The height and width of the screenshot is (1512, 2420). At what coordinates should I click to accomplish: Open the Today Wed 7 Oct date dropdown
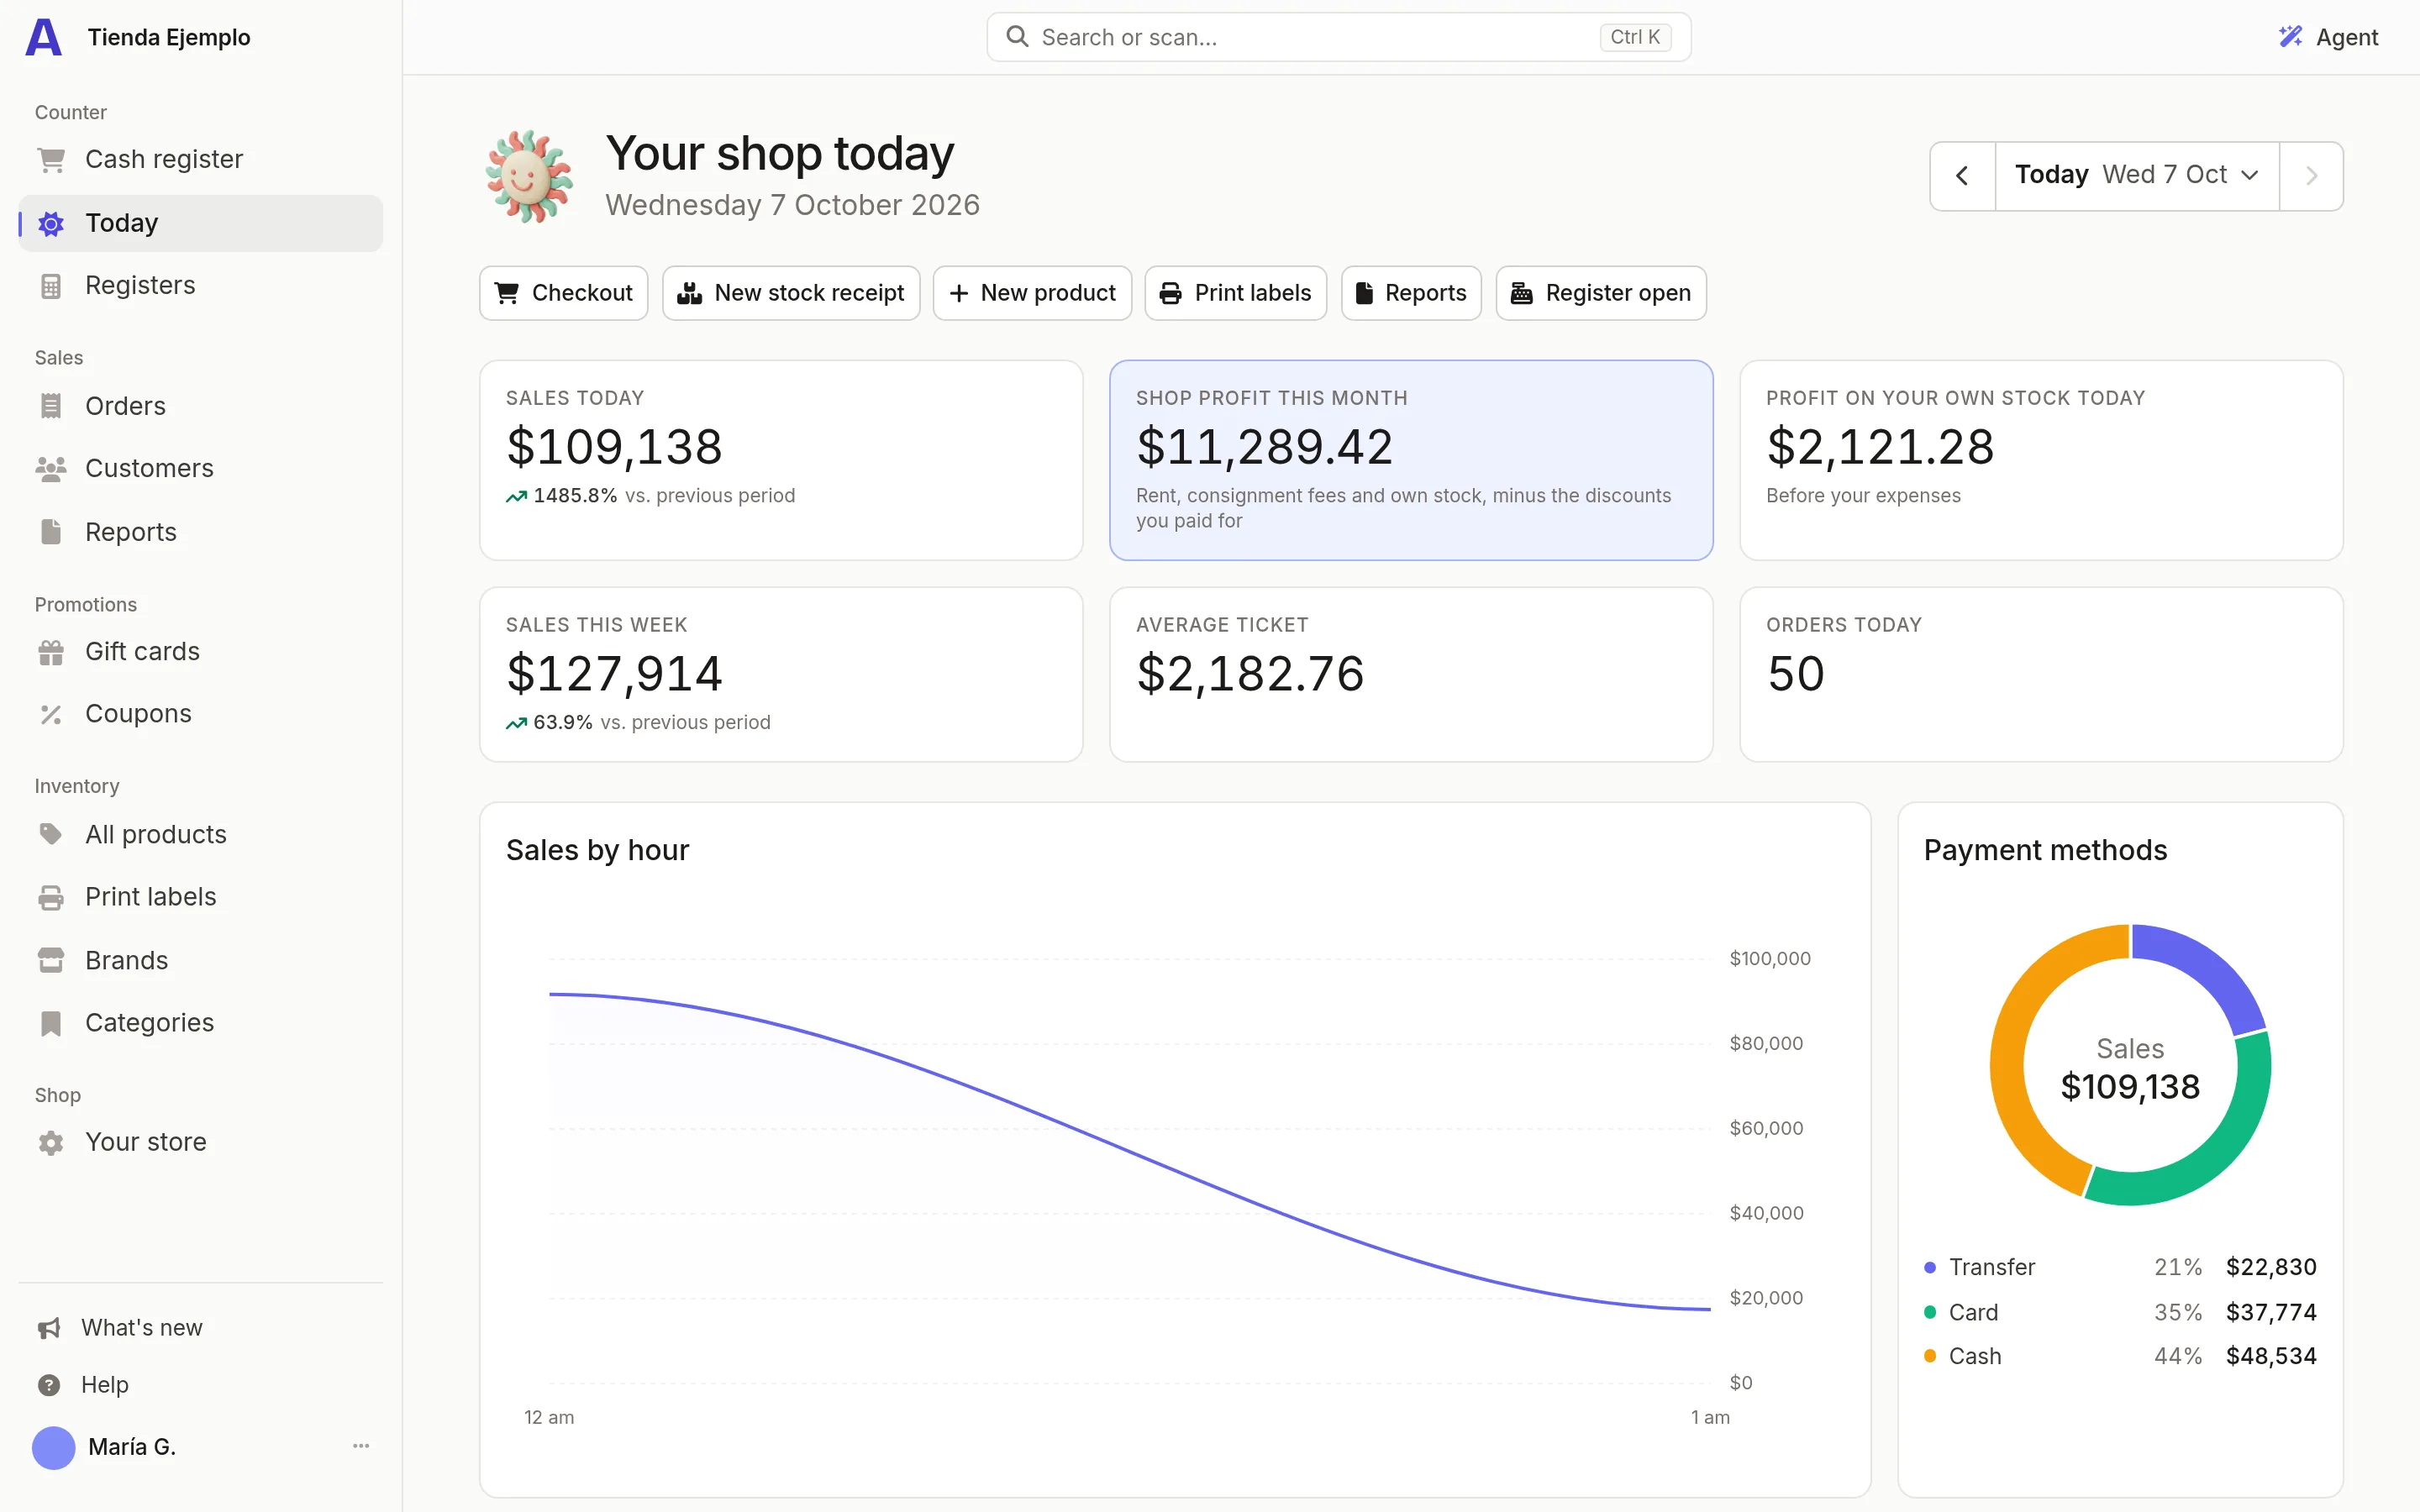click(x=2137, y=176)
